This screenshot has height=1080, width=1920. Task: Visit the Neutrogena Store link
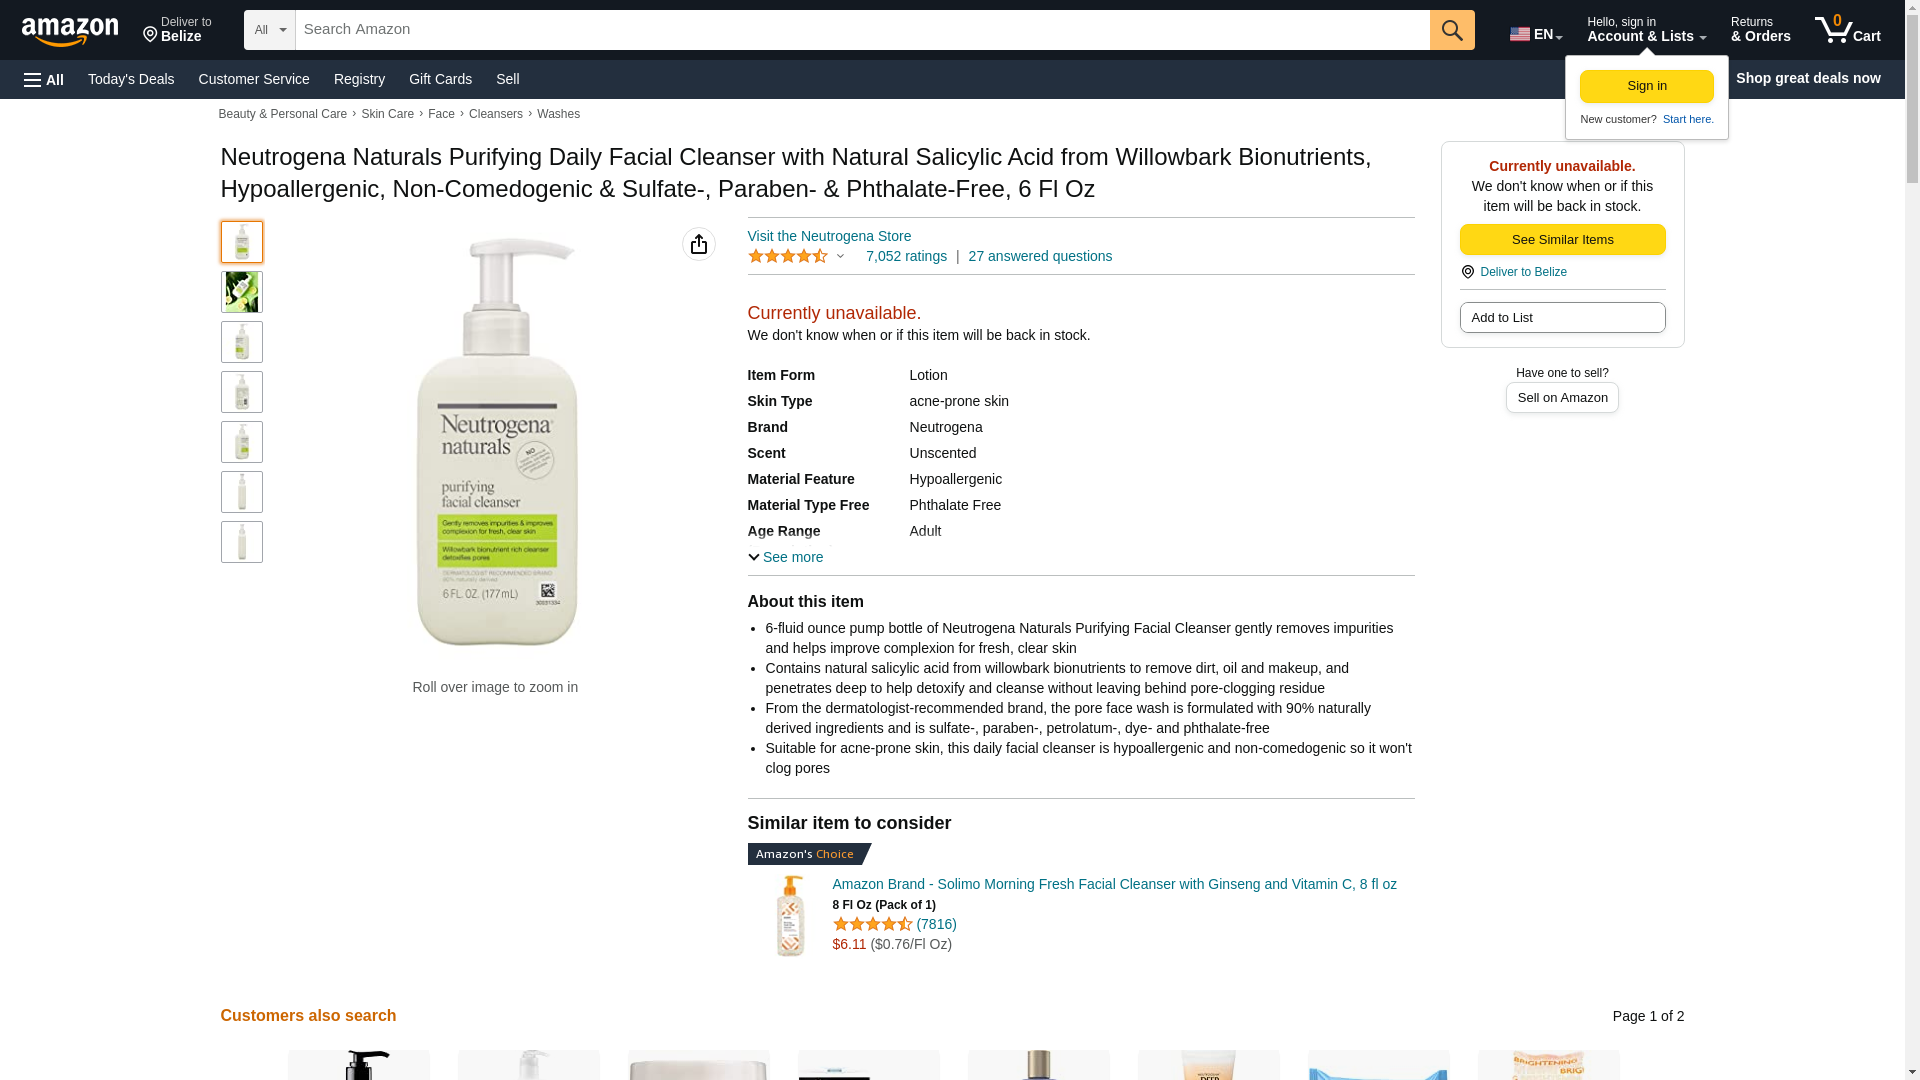pyautogui.click(x=829, y=236)
